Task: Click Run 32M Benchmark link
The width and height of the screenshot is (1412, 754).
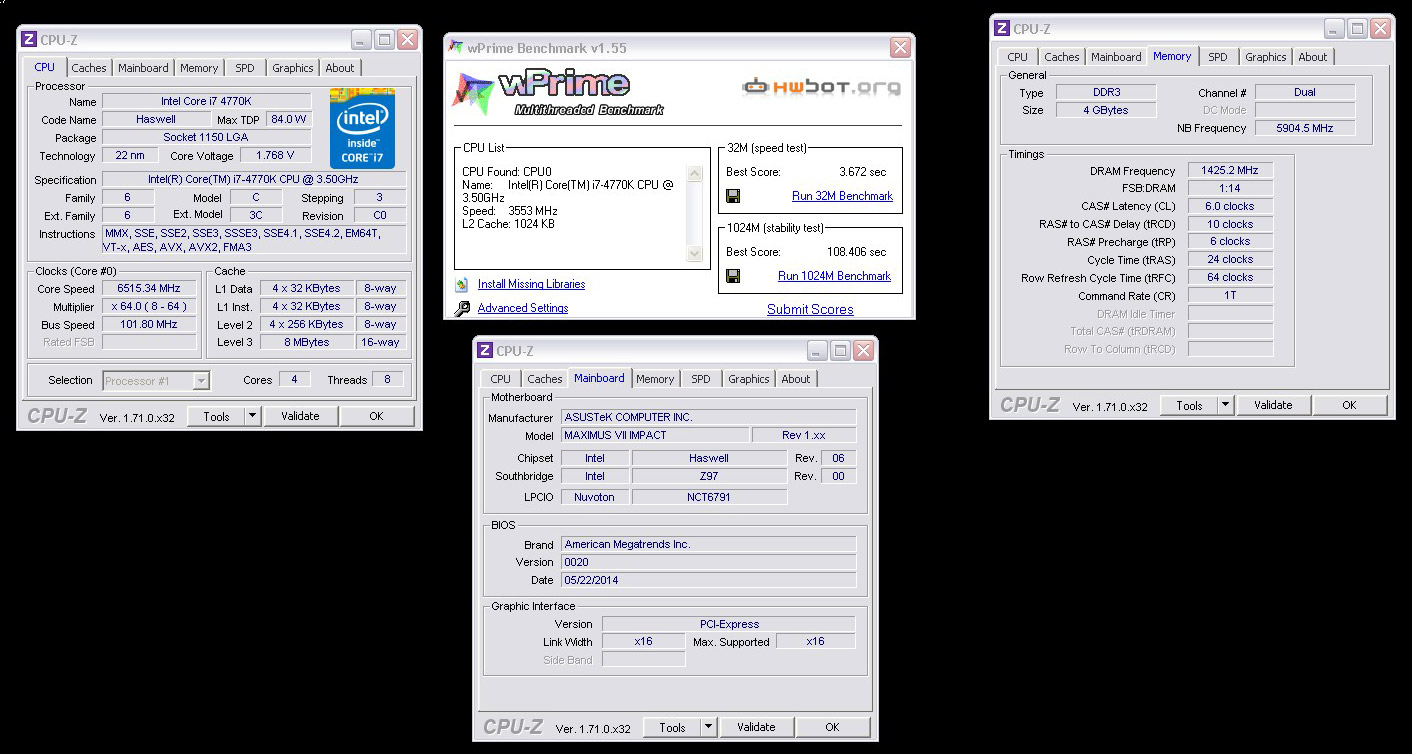Action: tap(842, 196)
